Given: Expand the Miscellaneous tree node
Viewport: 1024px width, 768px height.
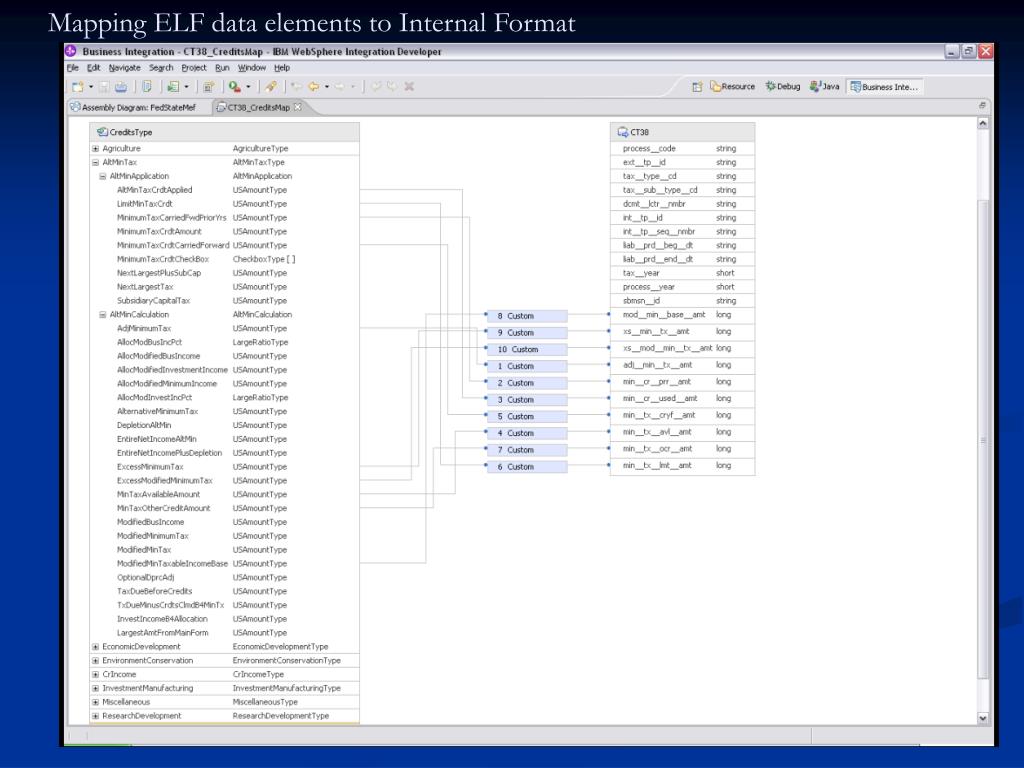Looking at the screenshot, I should coord(95,702).
